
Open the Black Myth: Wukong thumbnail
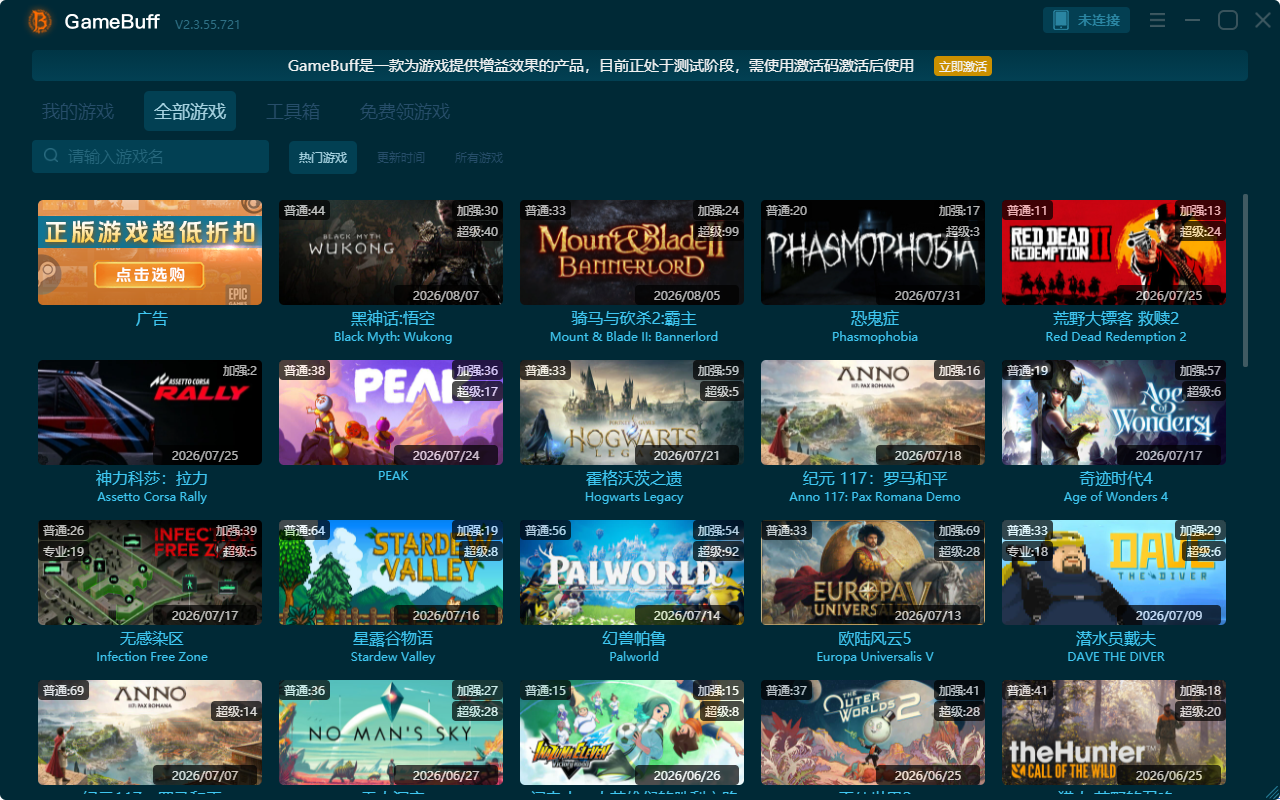[x=391, y=252]
